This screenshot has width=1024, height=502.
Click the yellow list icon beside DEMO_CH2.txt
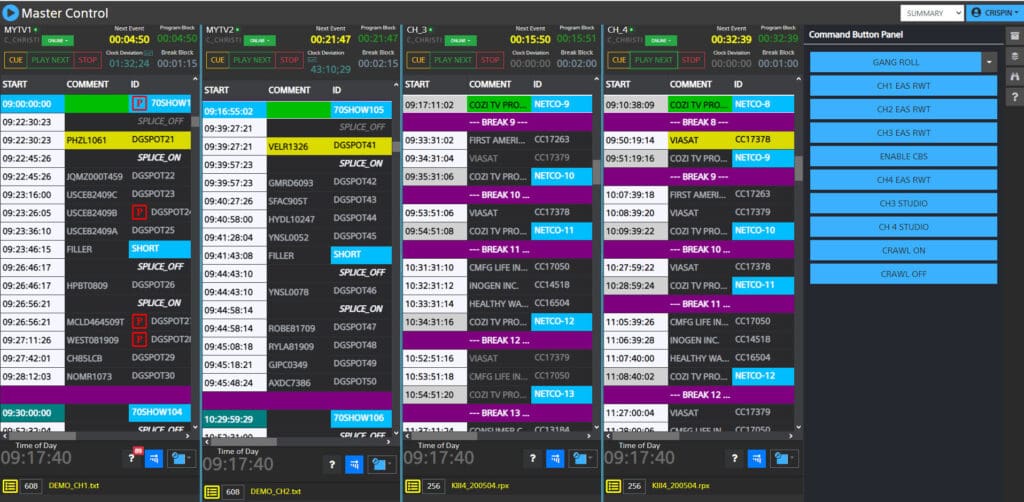coord(212,492)
